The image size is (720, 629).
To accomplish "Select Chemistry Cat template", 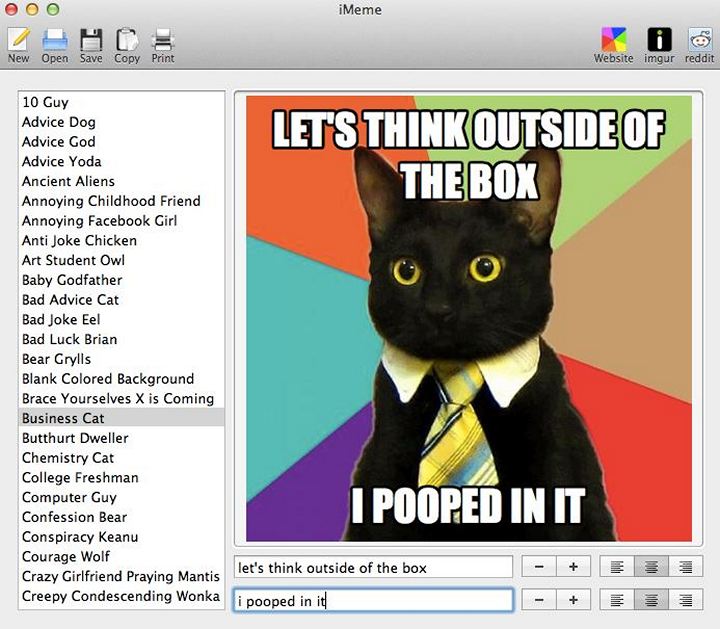I will 122,457.
